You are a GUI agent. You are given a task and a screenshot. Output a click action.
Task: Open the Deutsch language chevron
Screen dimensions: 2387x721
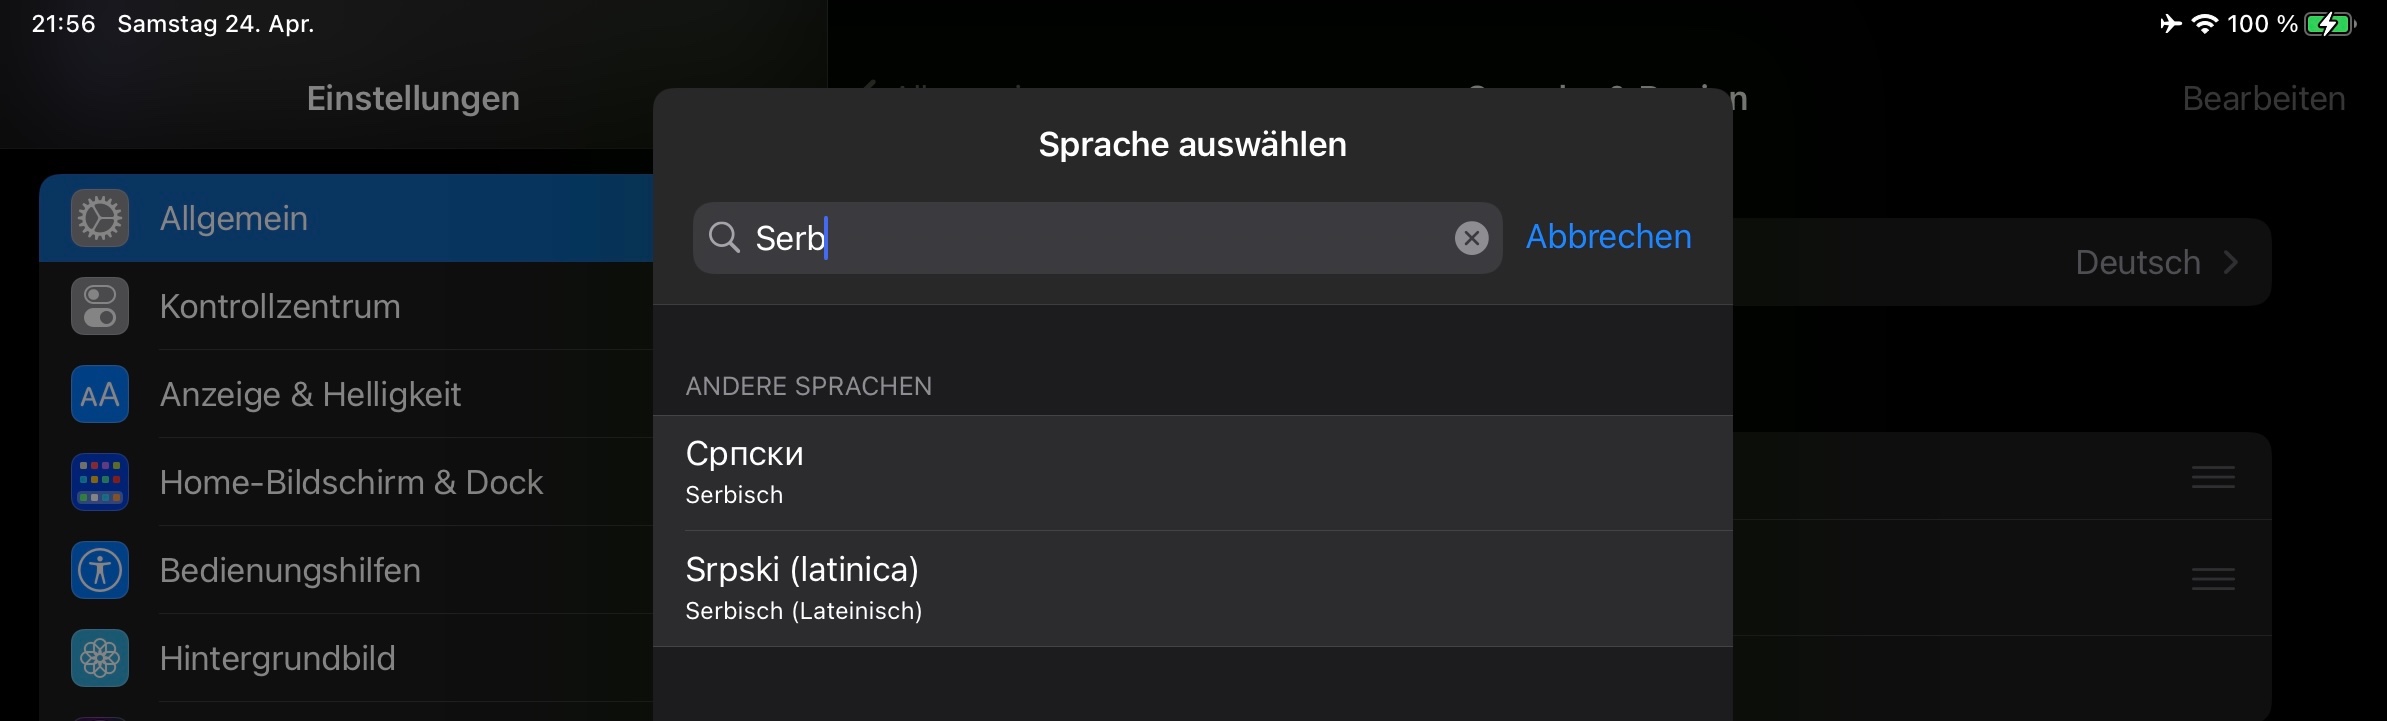[x=2230, y=262]
